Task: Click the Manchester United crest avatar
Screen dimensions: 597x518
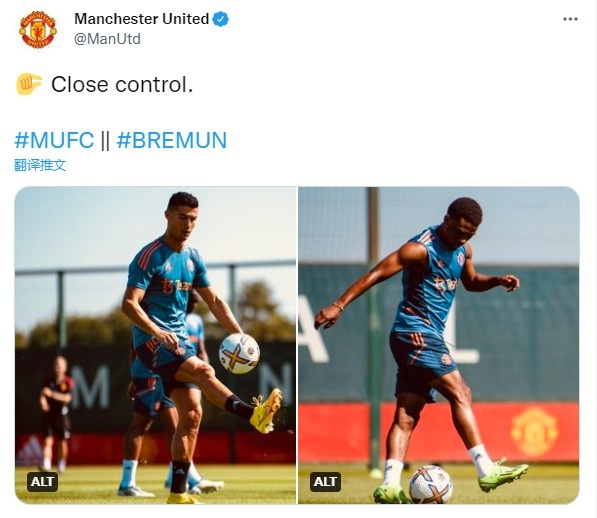Action: click(38, 29)
